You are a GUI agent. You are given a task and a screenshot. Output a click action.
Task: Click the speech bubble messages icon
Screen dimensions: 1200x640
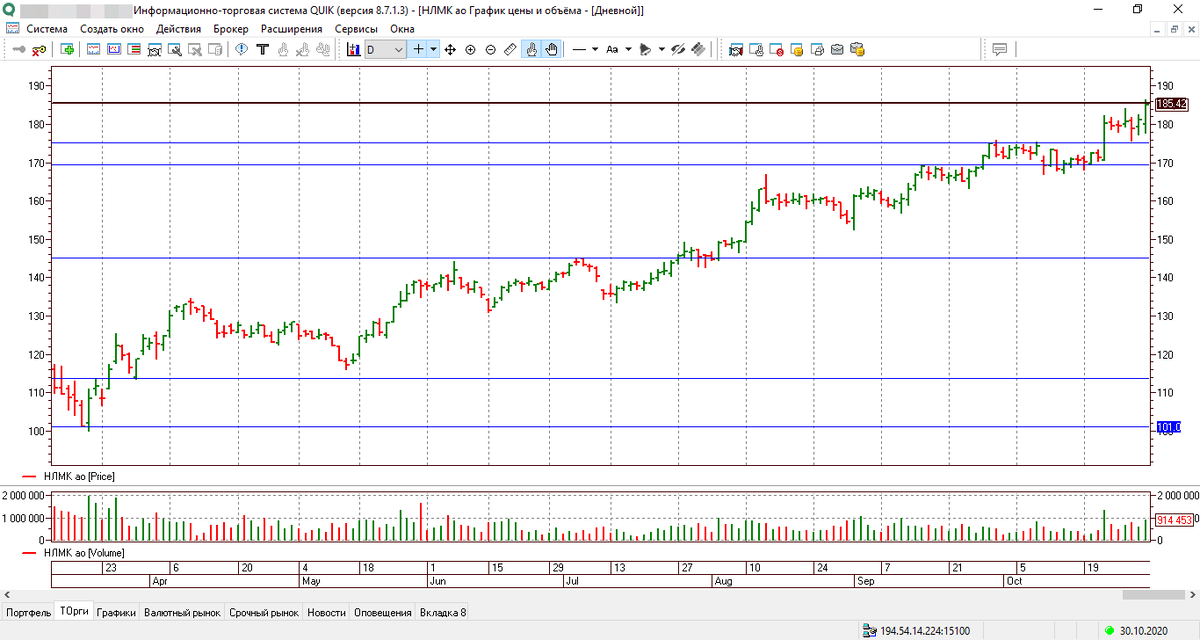pos(1000,49)
